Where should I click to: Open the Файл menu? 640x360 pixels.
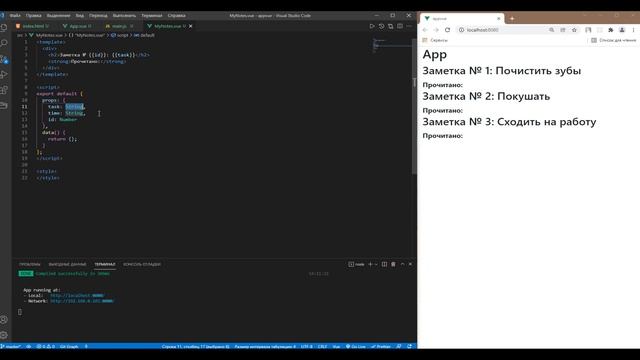(x=15, y=16)
